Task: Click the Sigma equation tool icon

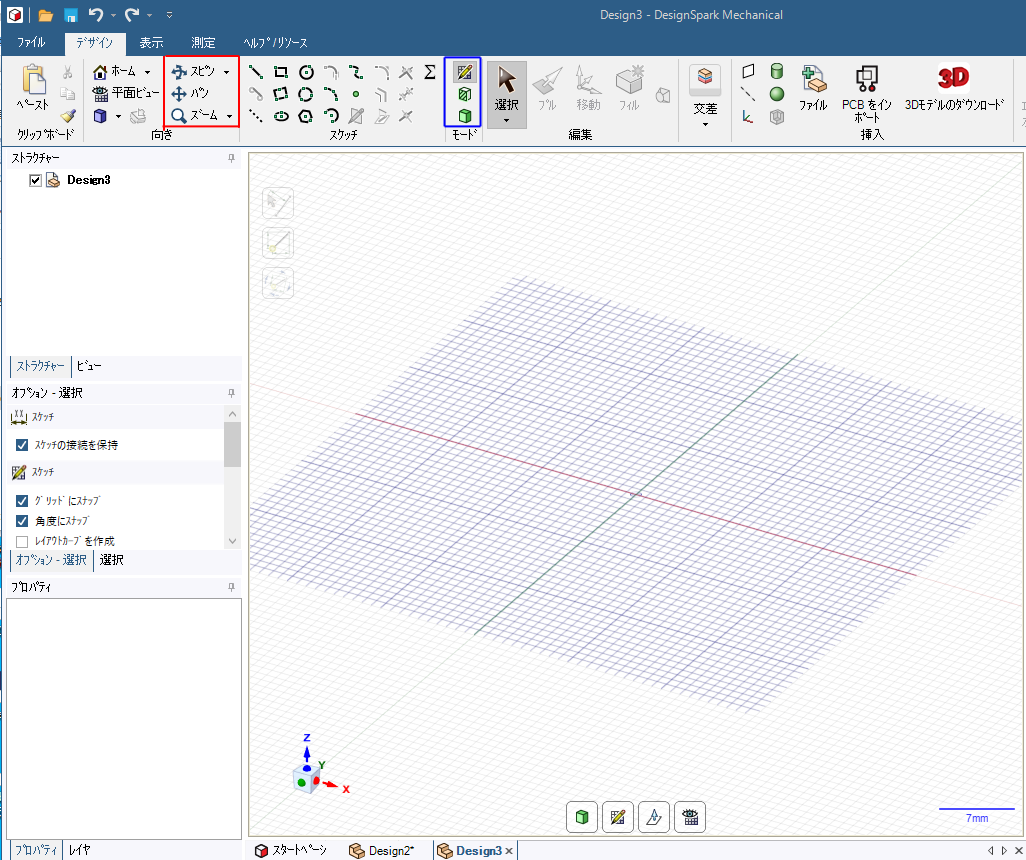Action: (430, 72)
